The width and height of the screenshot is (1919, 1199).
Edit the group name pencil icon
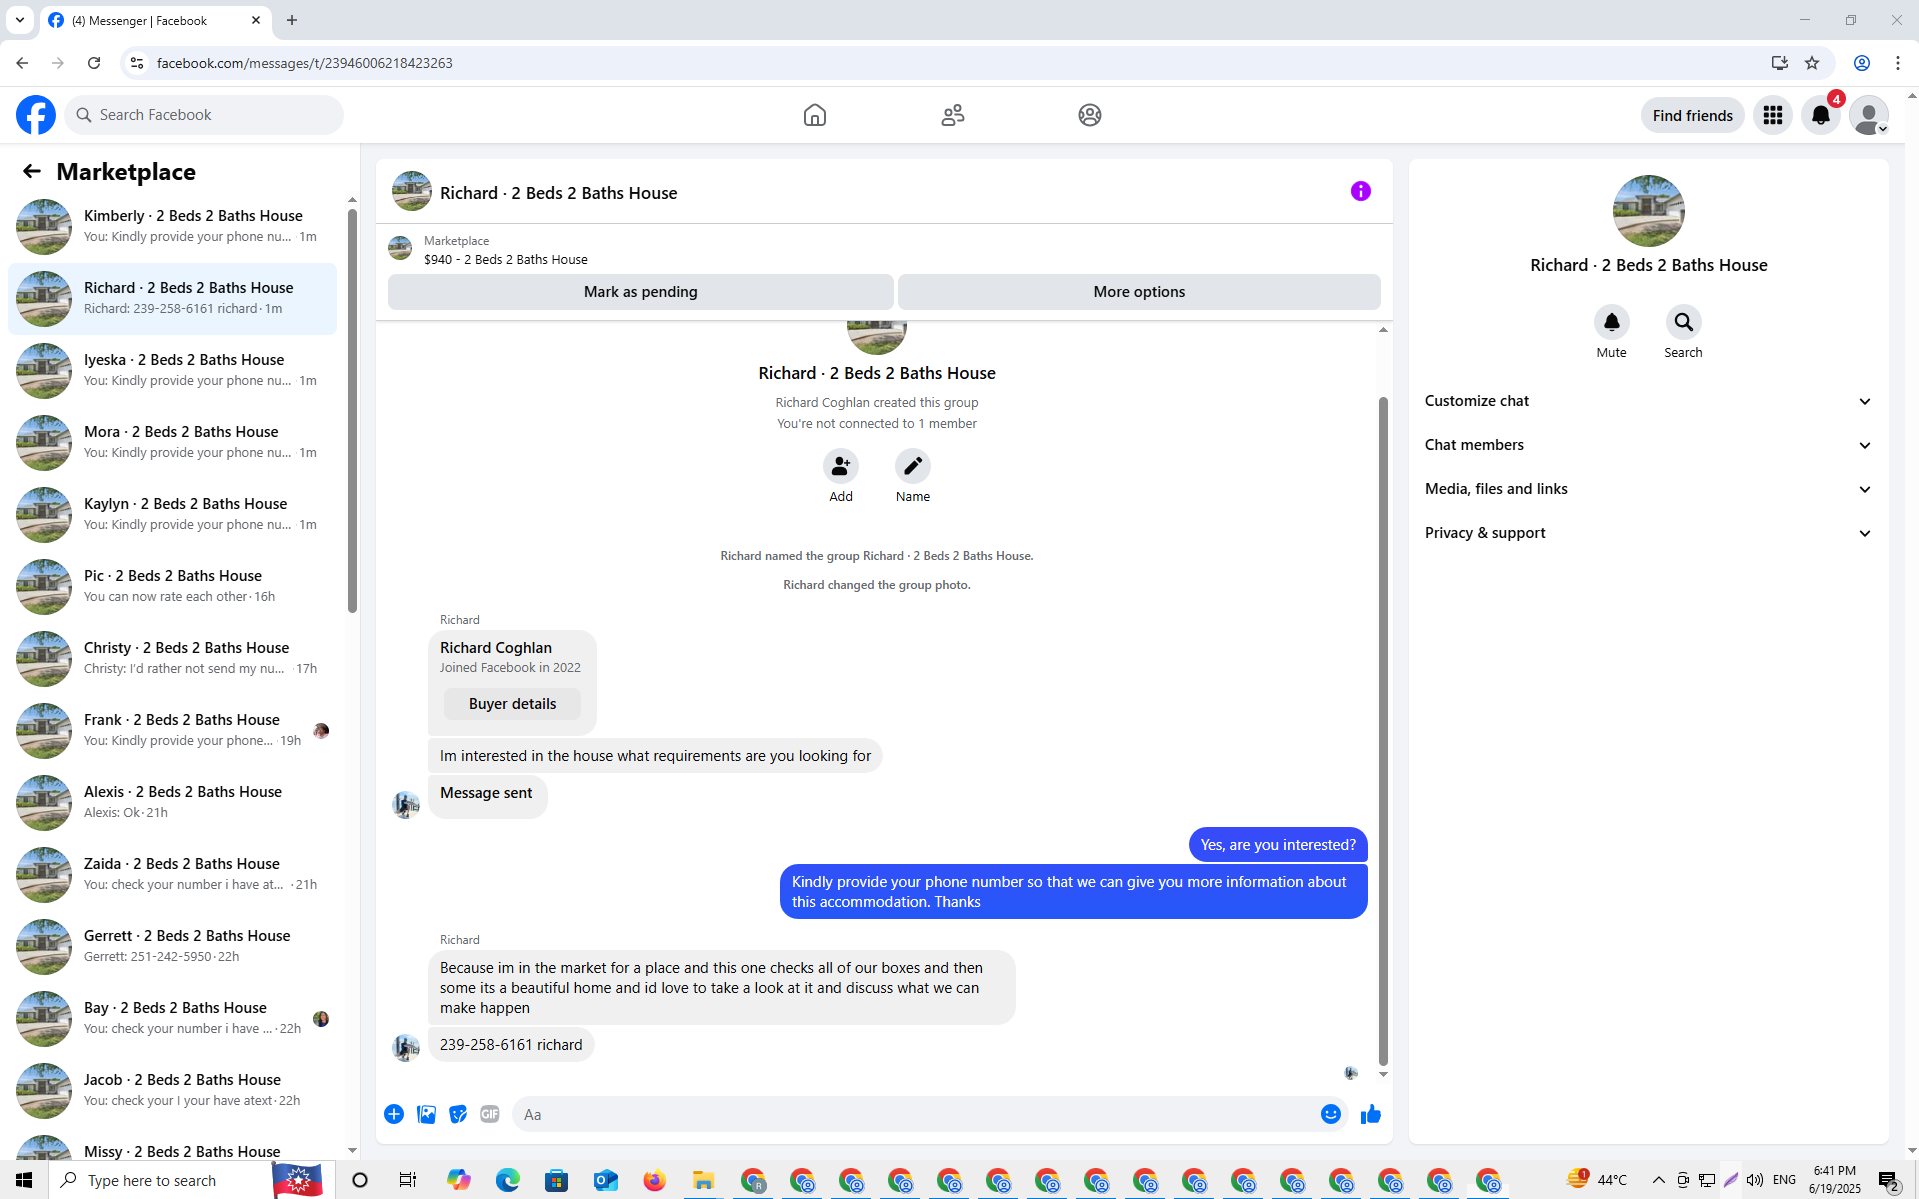pyautogui.click(x=912, y=466)
